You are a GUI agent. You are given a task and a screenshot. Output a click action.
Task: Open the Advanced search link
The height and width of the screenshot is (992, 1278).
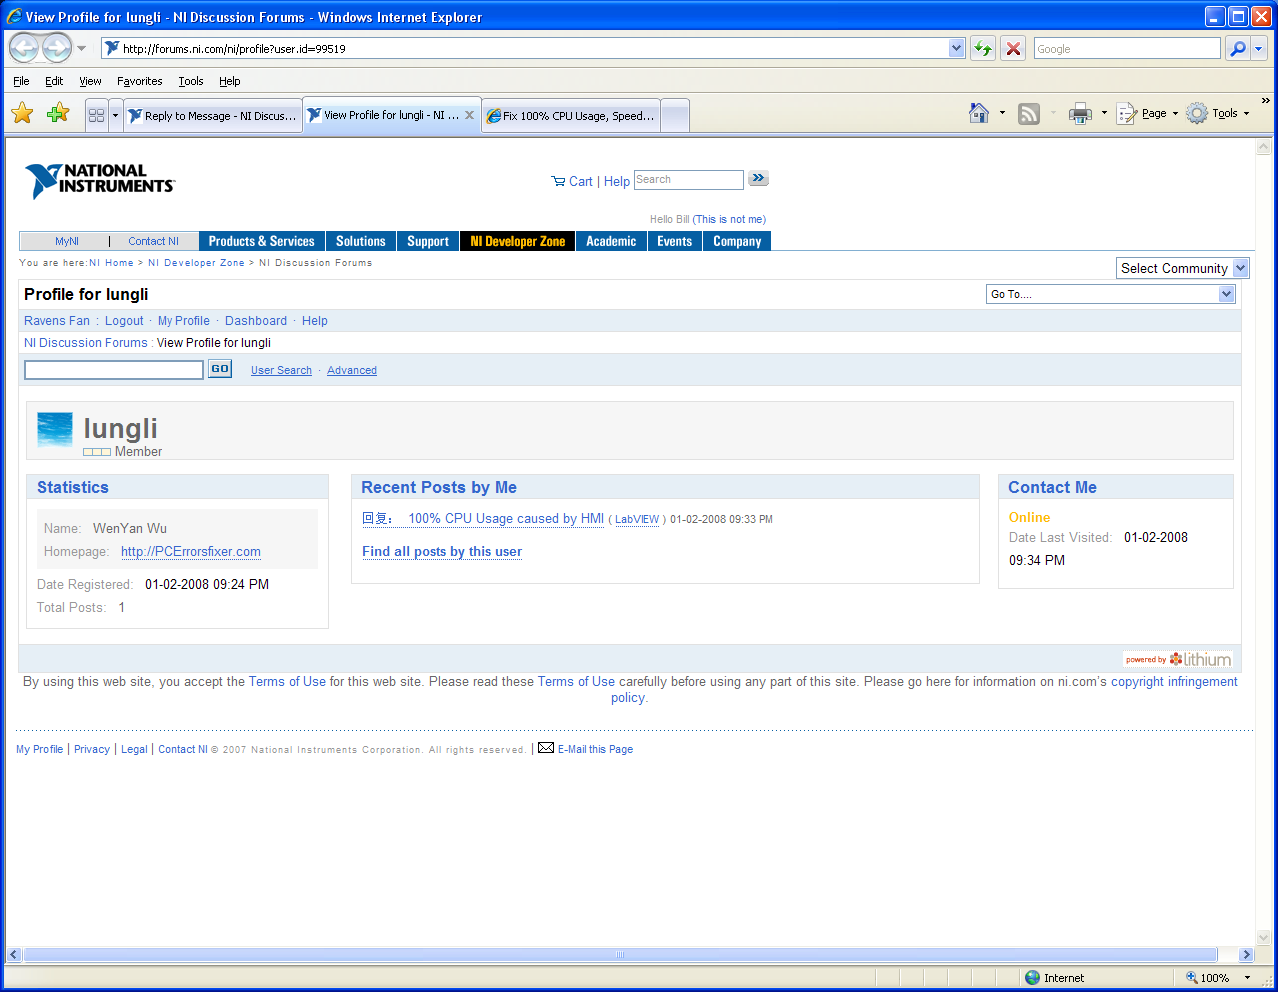coord(352,370)
